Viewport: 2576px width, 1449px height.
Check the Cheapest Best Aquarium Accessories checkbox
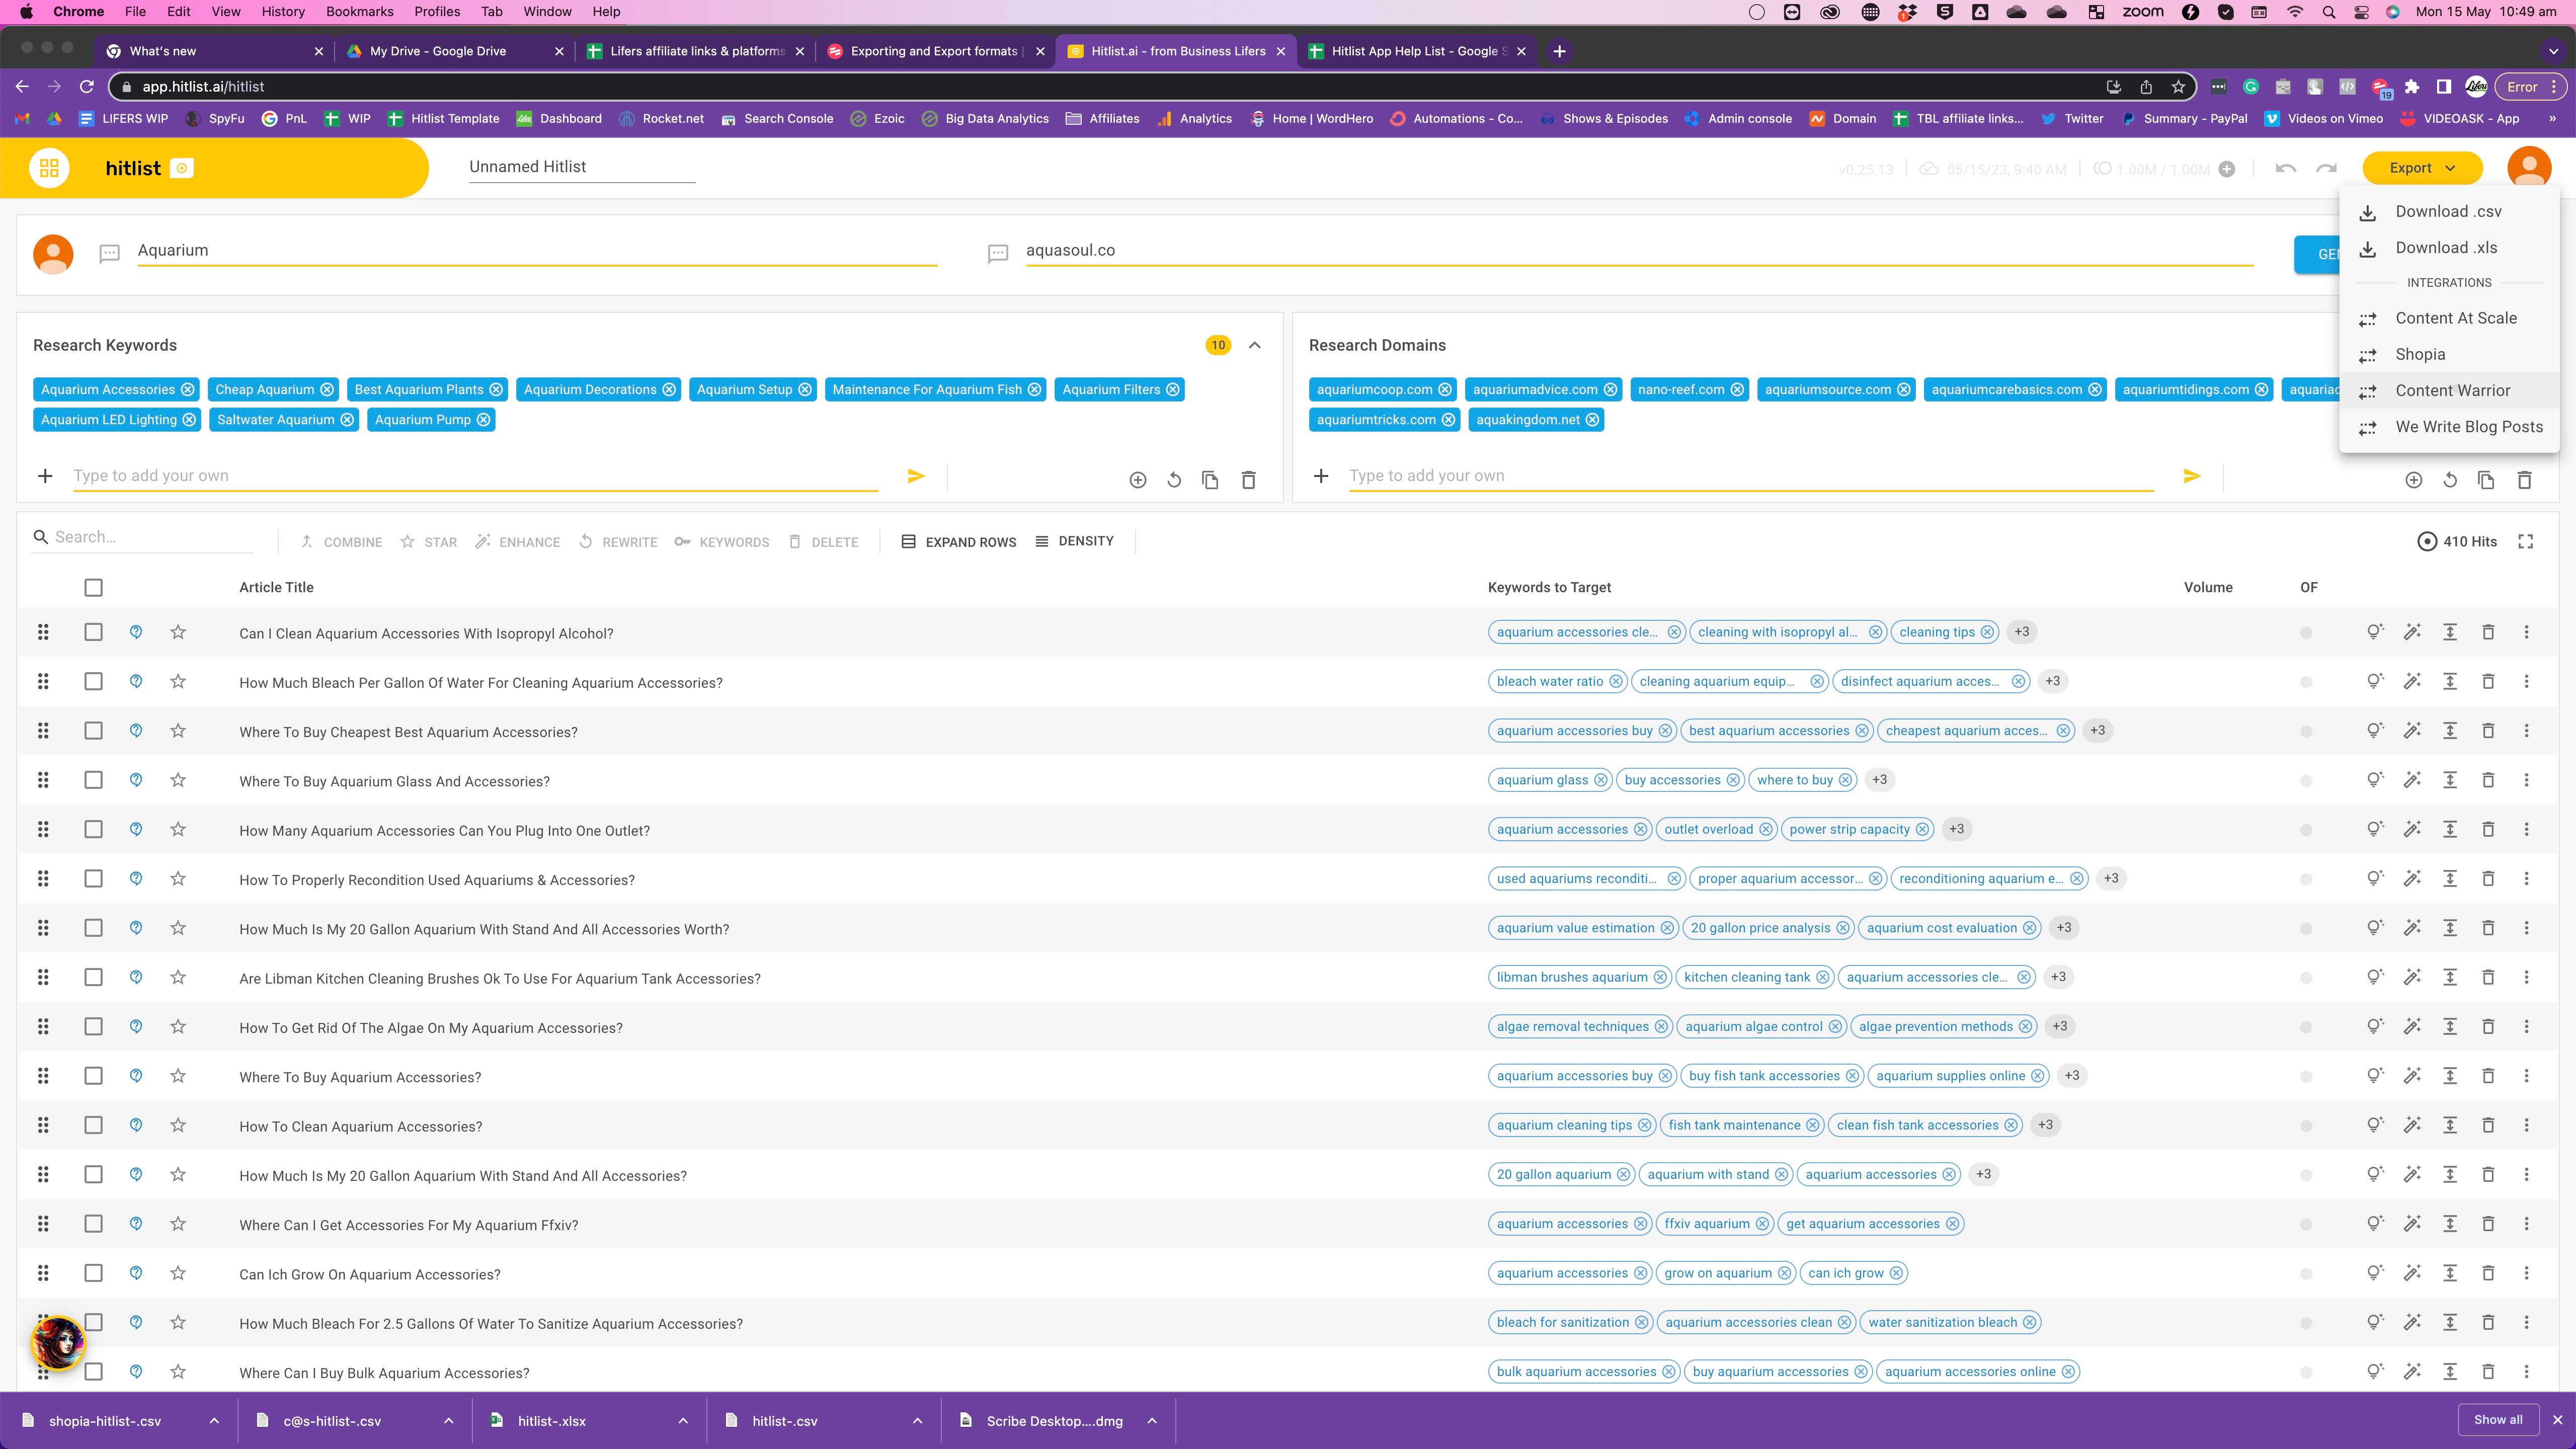pos(93,731)
